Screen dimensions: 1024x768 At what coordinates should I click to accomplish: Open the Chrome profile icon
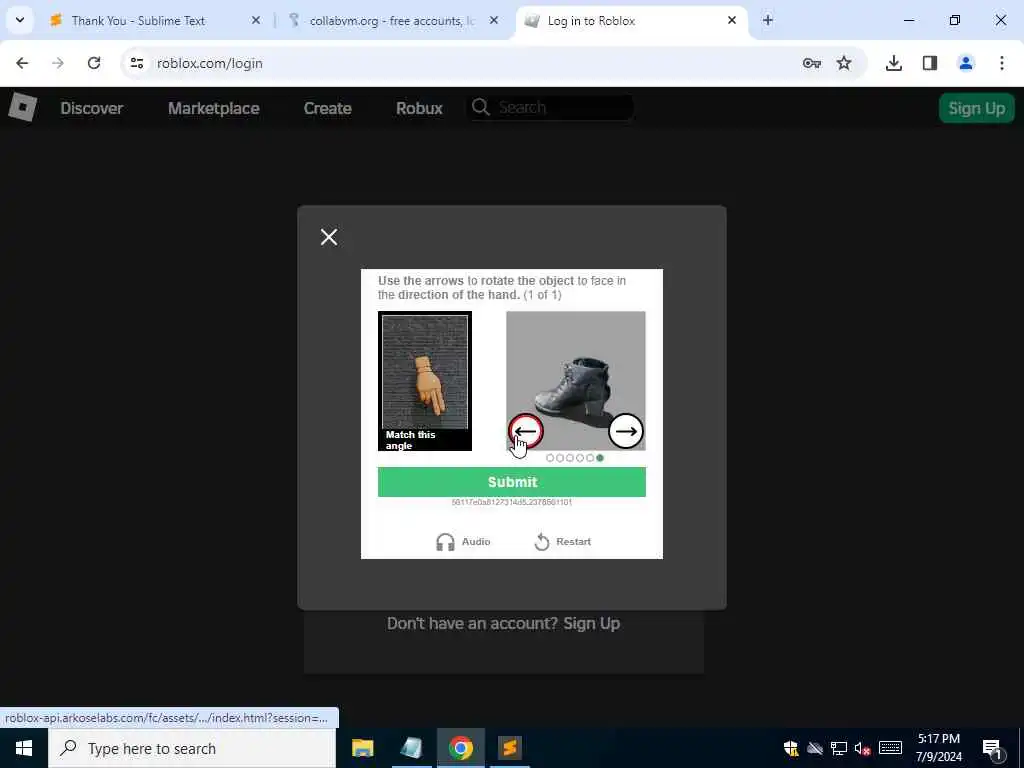coord(966,63)
